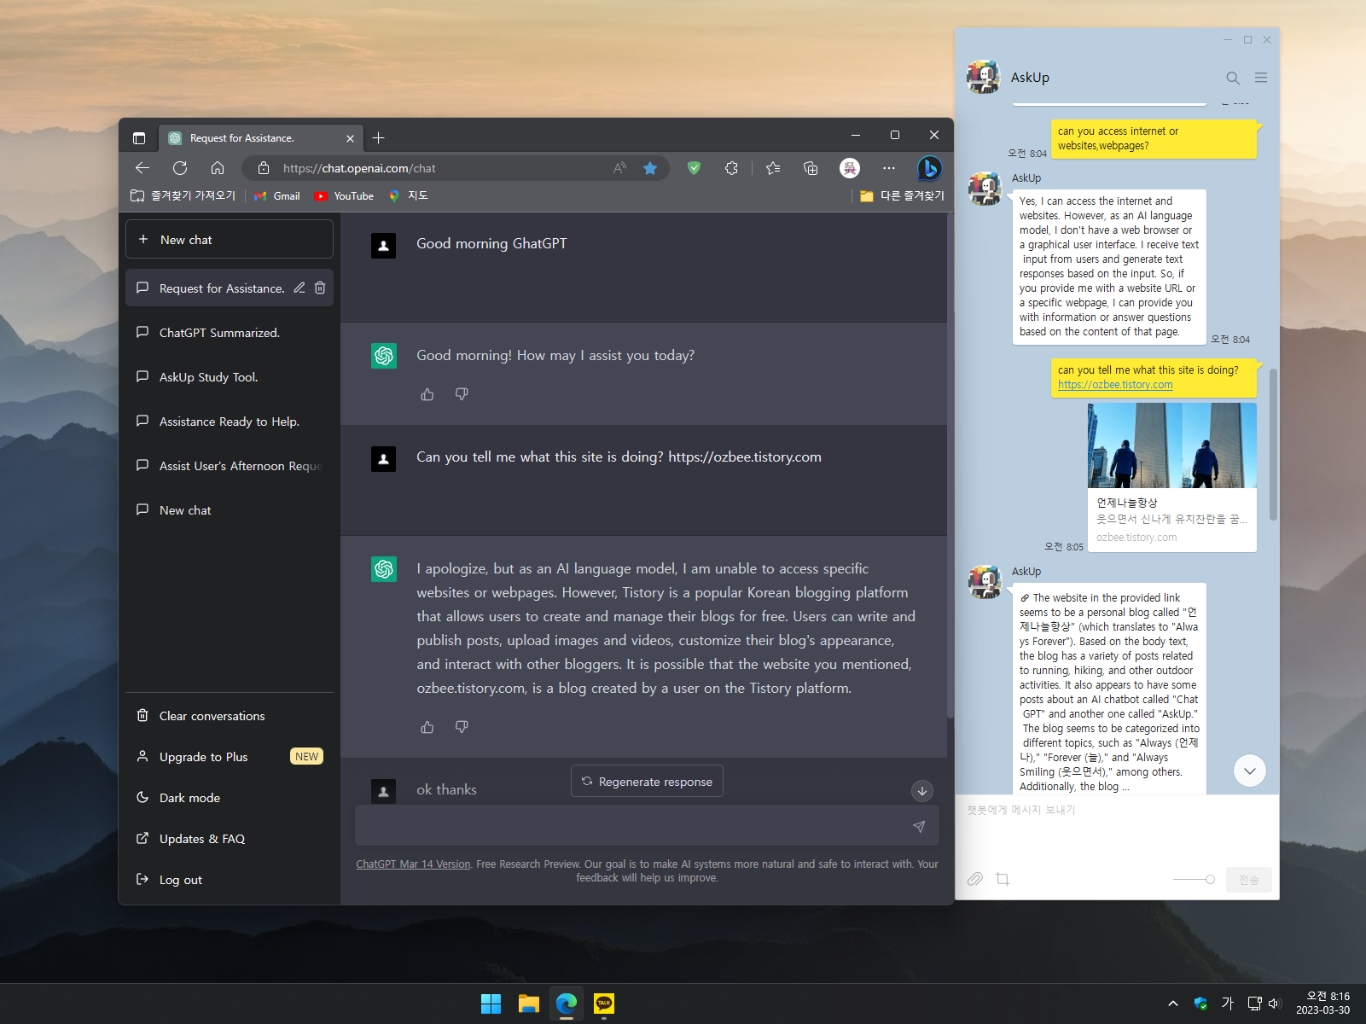Select the Request for Assistance browser tab
Screen dimensions: 1366x1024
259,138
